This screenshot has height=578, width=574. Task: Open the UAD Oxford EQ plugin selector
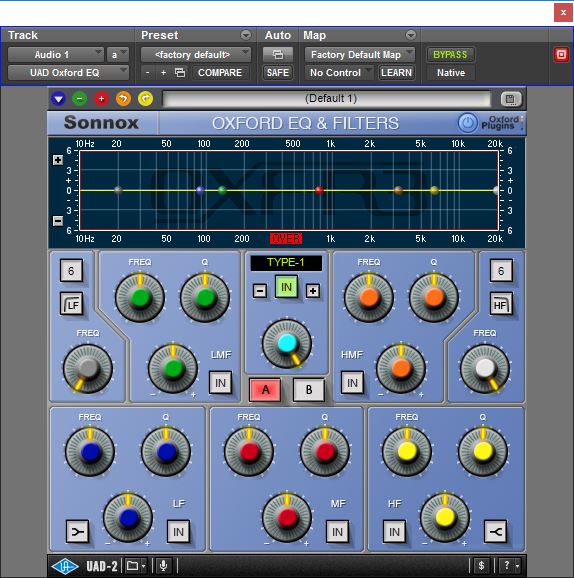(x=68, y=73)
